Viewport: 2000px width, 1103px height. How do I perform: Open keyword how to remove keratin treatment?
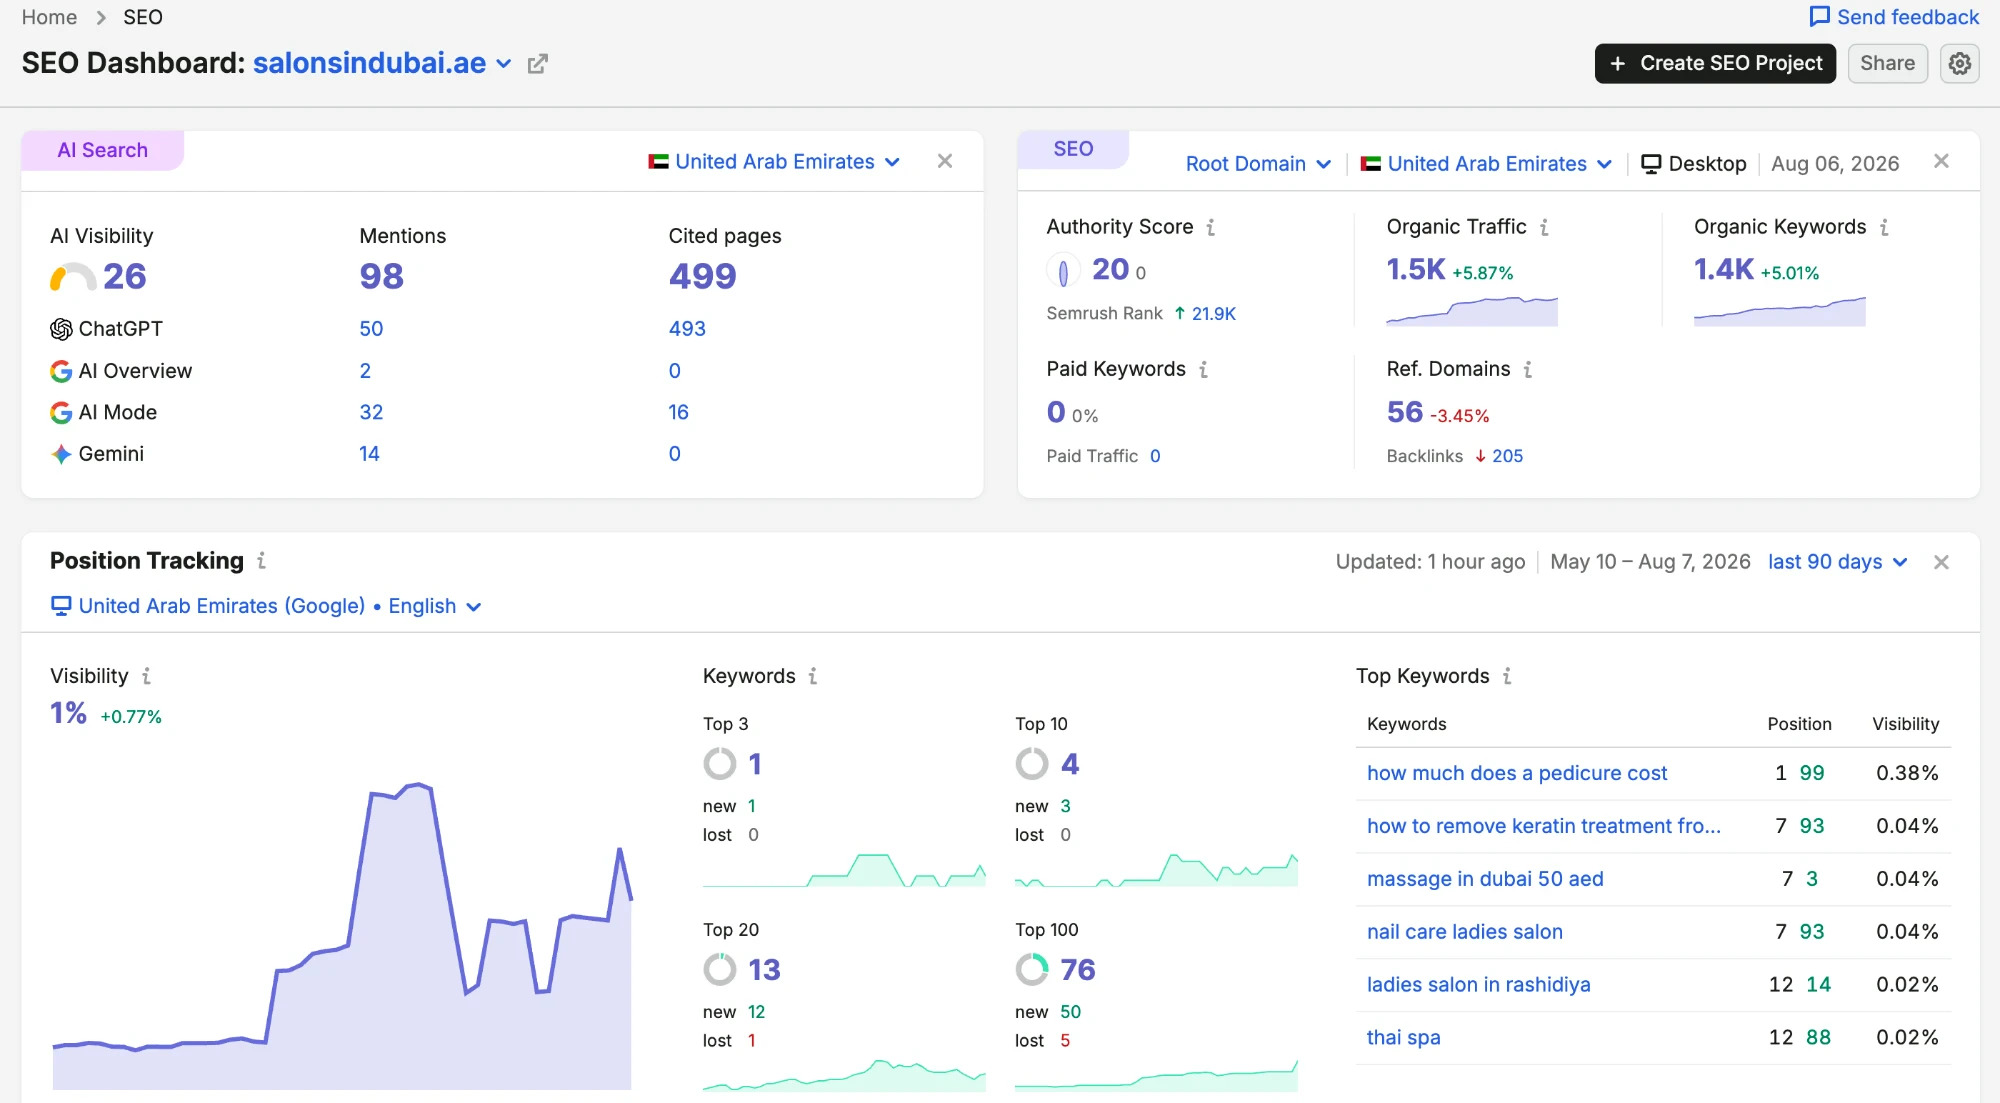(x=1543, y=826)
